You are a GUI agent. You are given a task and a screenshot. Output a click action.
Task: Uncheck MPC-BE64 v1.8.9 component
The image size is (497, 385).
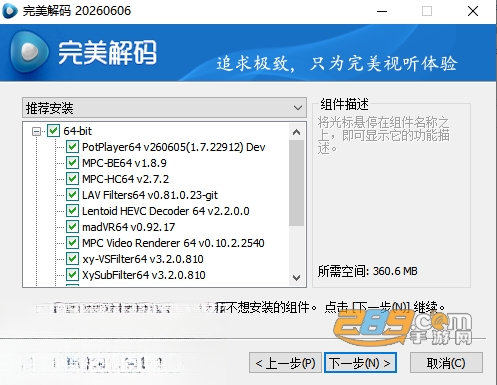[x=72, y=163]
